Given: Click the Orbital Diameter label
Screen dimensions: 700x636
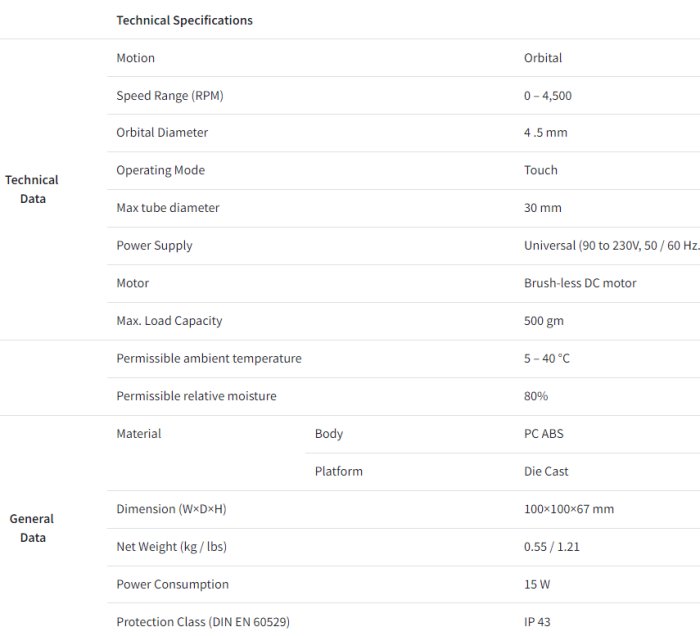Looking at the screenshot, I should click(162, 133).
